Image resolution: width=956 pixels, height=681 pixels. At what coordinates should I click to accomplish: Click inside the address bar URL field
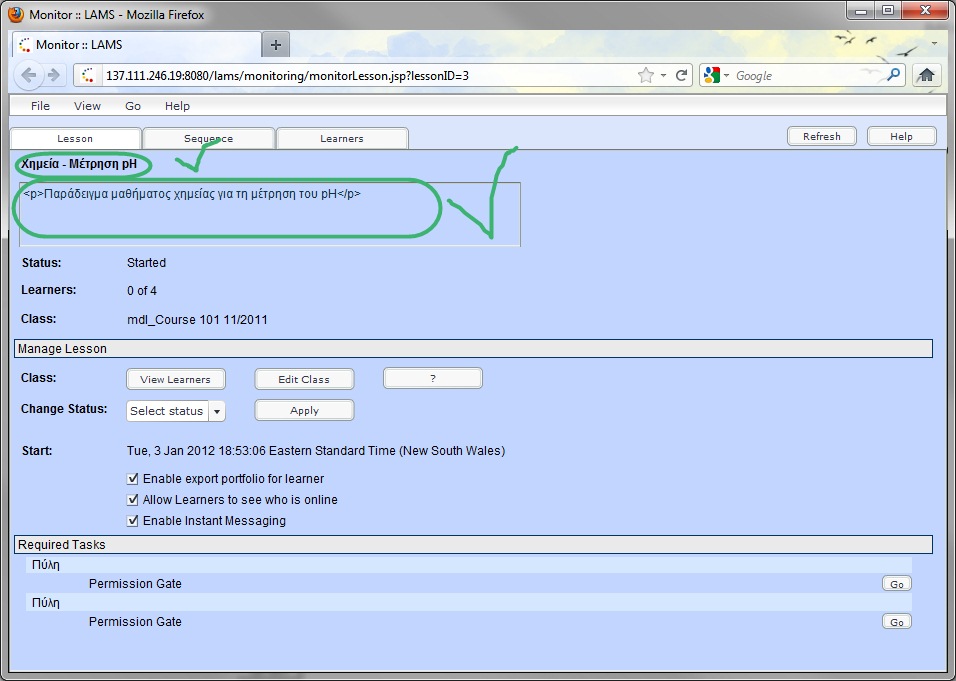click(x=360, y=75)
